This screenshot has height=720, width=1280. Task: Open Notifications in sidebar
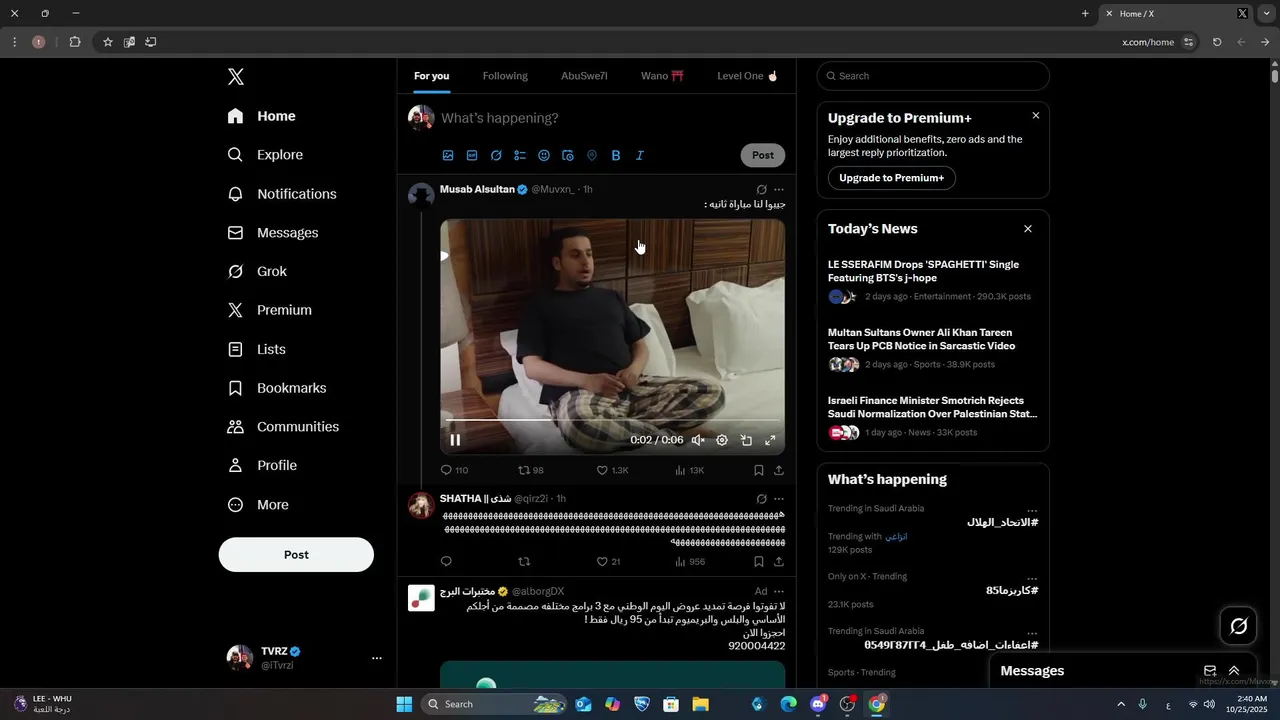(282, 194)
